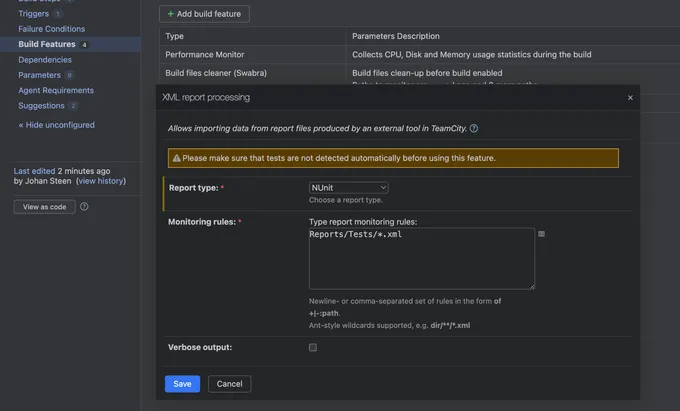Open the file tree icon beside monitoring rules

click(542, 233)
